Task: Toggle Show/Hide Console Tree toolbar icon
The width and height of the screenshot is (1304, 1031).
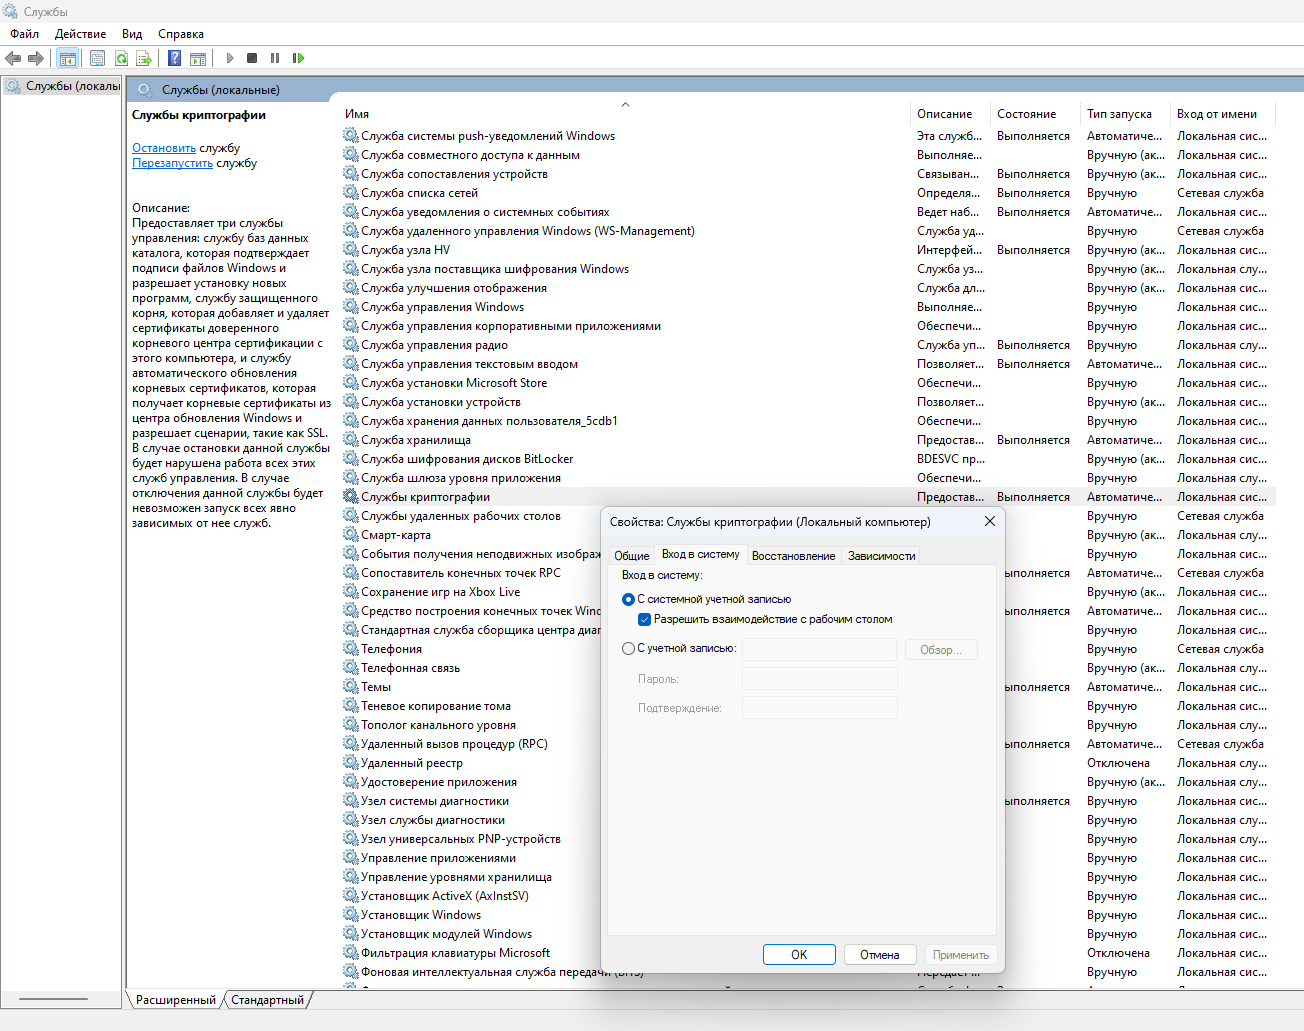Action: [67, 58]
